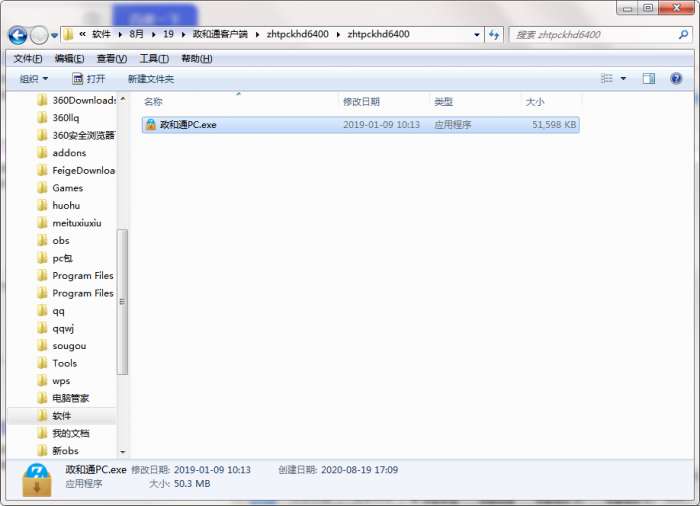Click the folder tree scroll-down arrow
700x506 pixels.
point(123,452)
